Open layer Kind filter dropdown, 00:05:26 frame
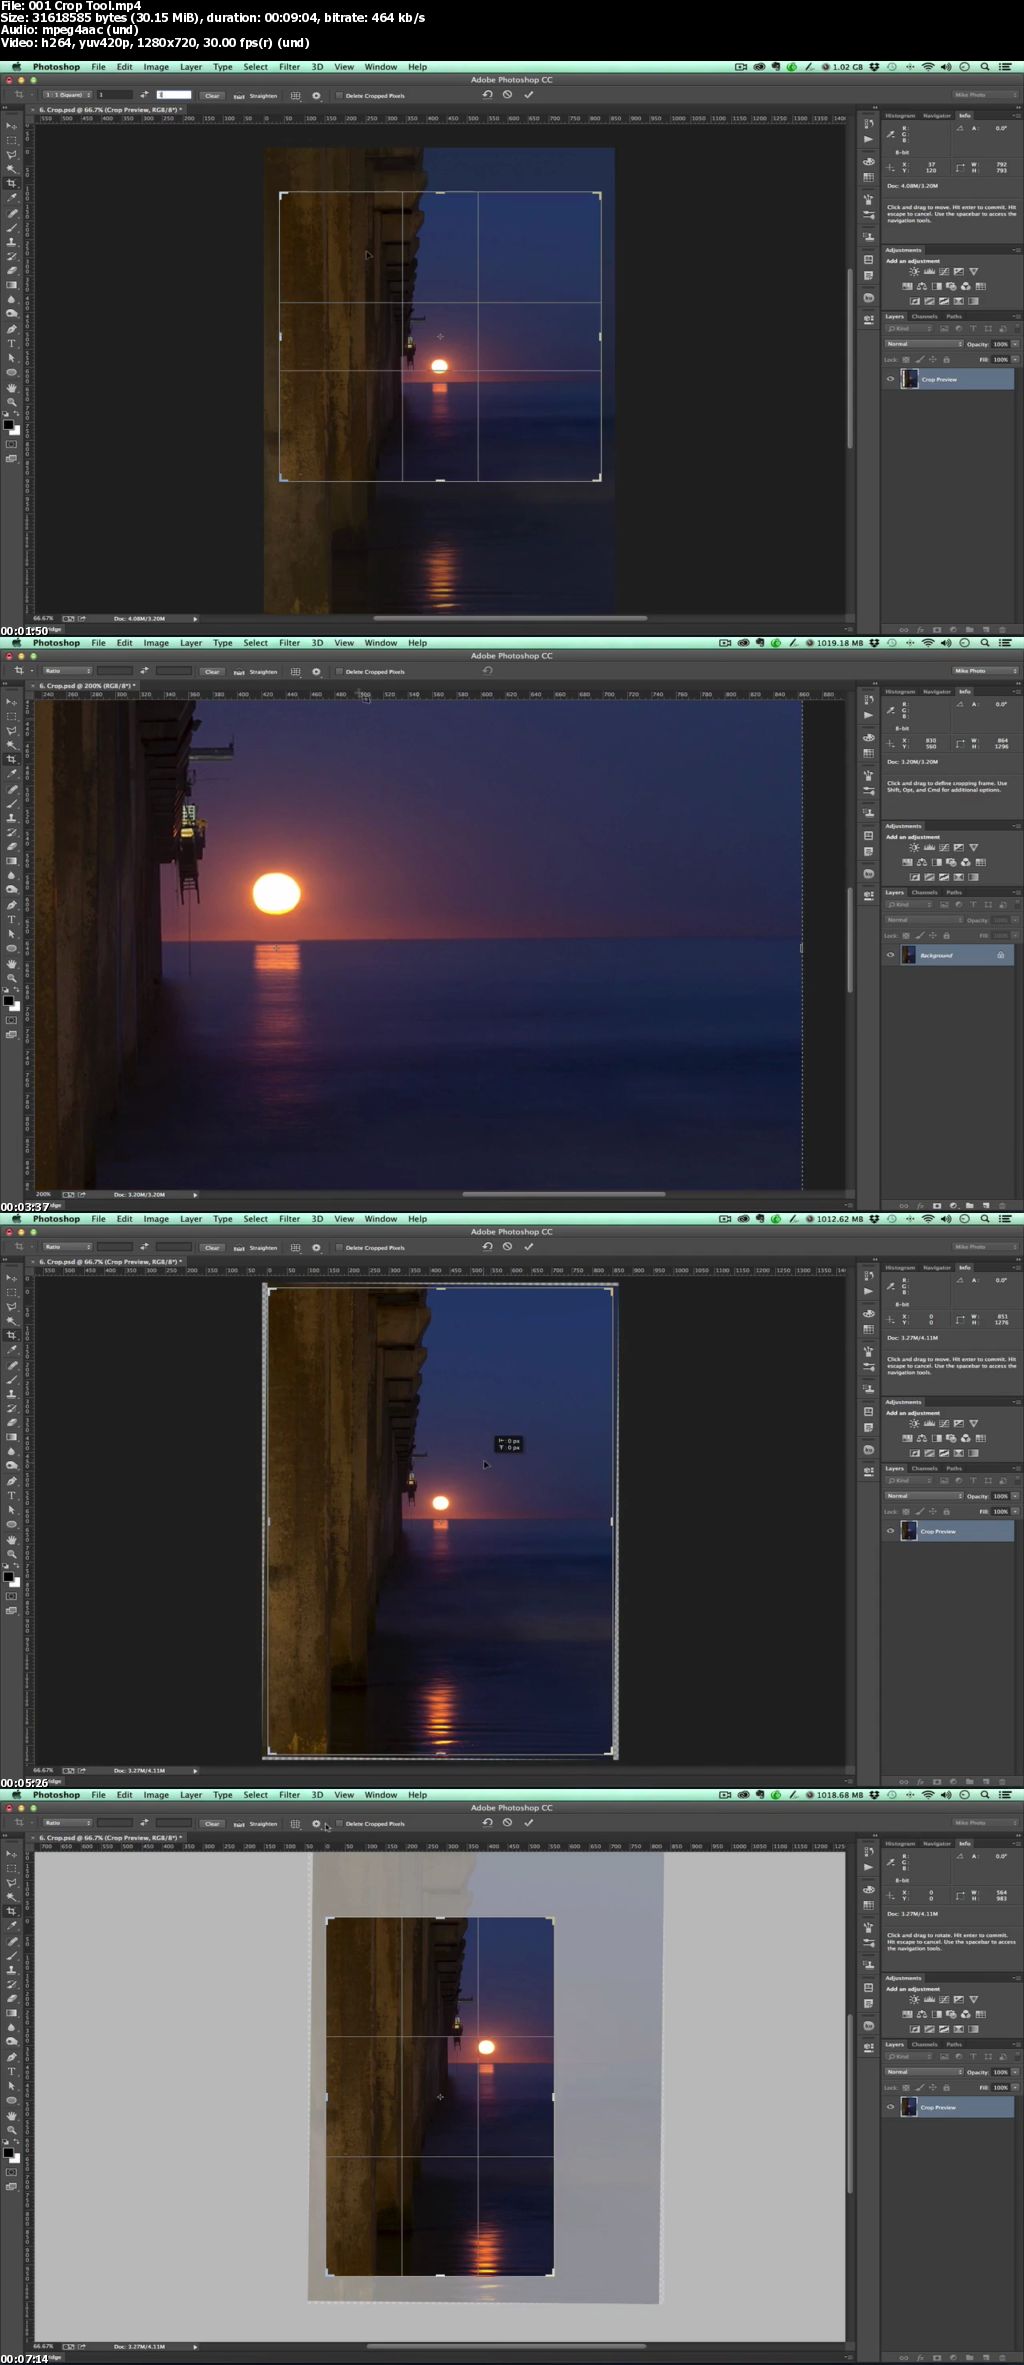 910,1481
